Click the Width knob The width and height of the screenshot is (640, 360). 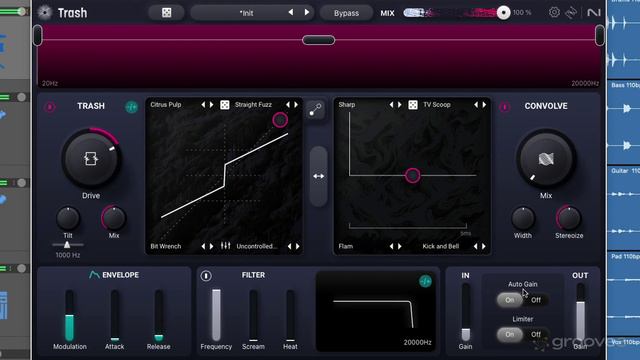click(523, 218)
